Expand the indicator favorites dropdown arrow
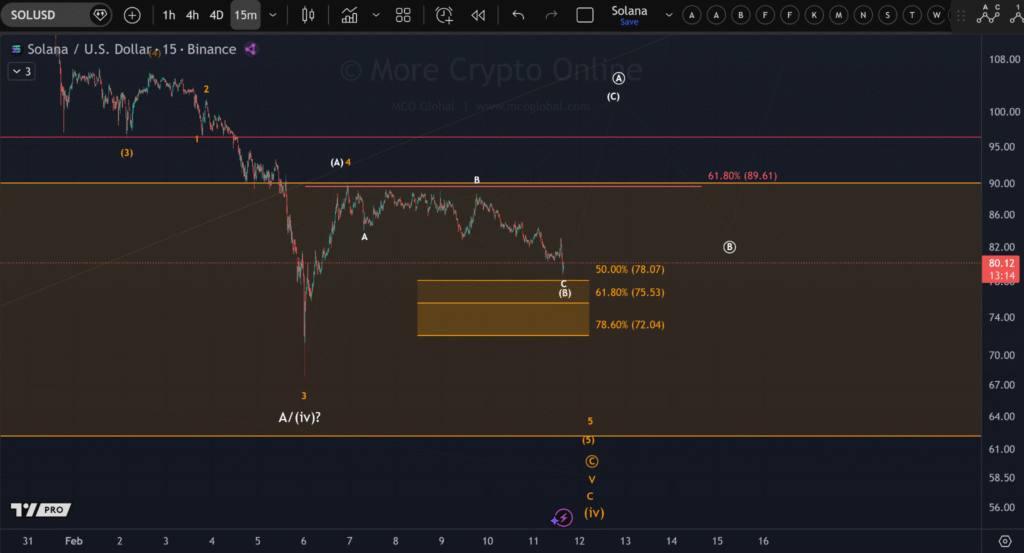Viewport: 1024px width, 553px height. (x=376, y=15)
